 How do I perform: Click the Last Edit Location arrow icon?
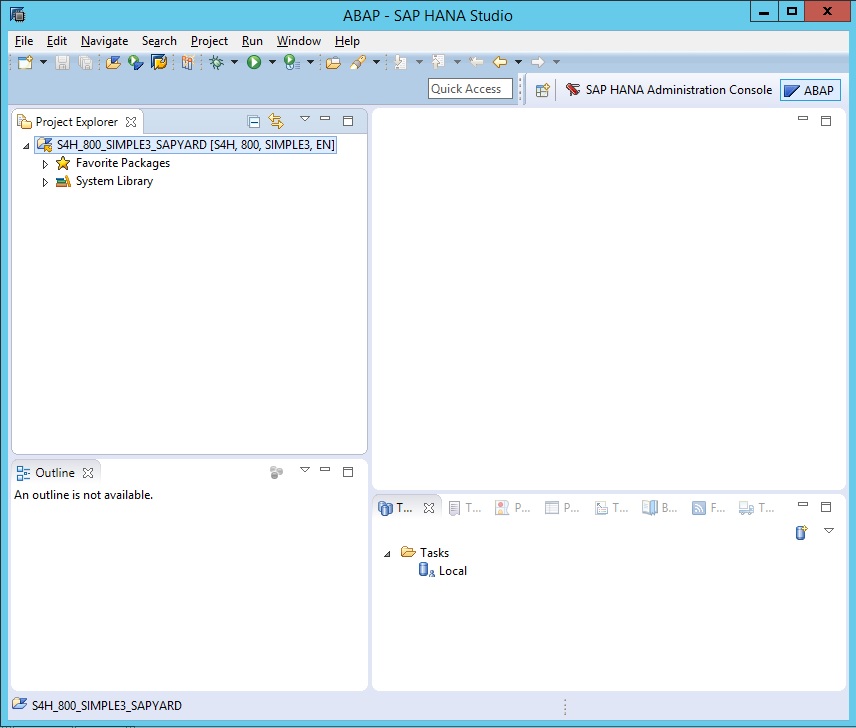[476, 62]
